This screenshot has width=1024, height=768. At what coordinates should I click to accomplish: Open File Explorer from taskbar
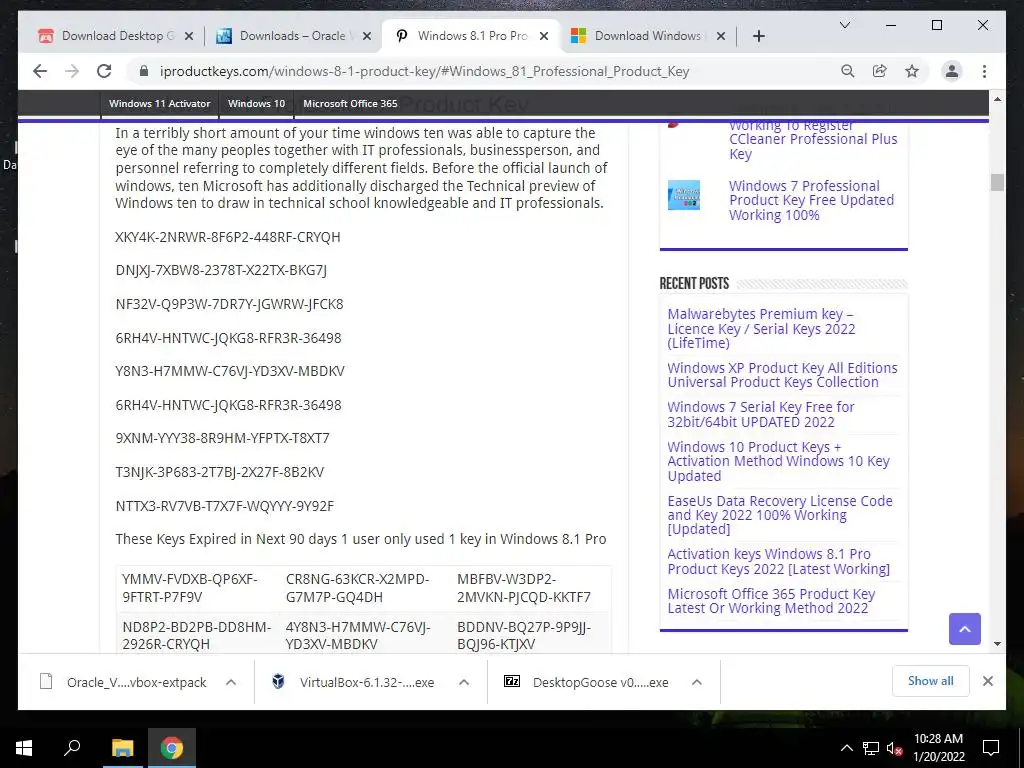(122, 748)
